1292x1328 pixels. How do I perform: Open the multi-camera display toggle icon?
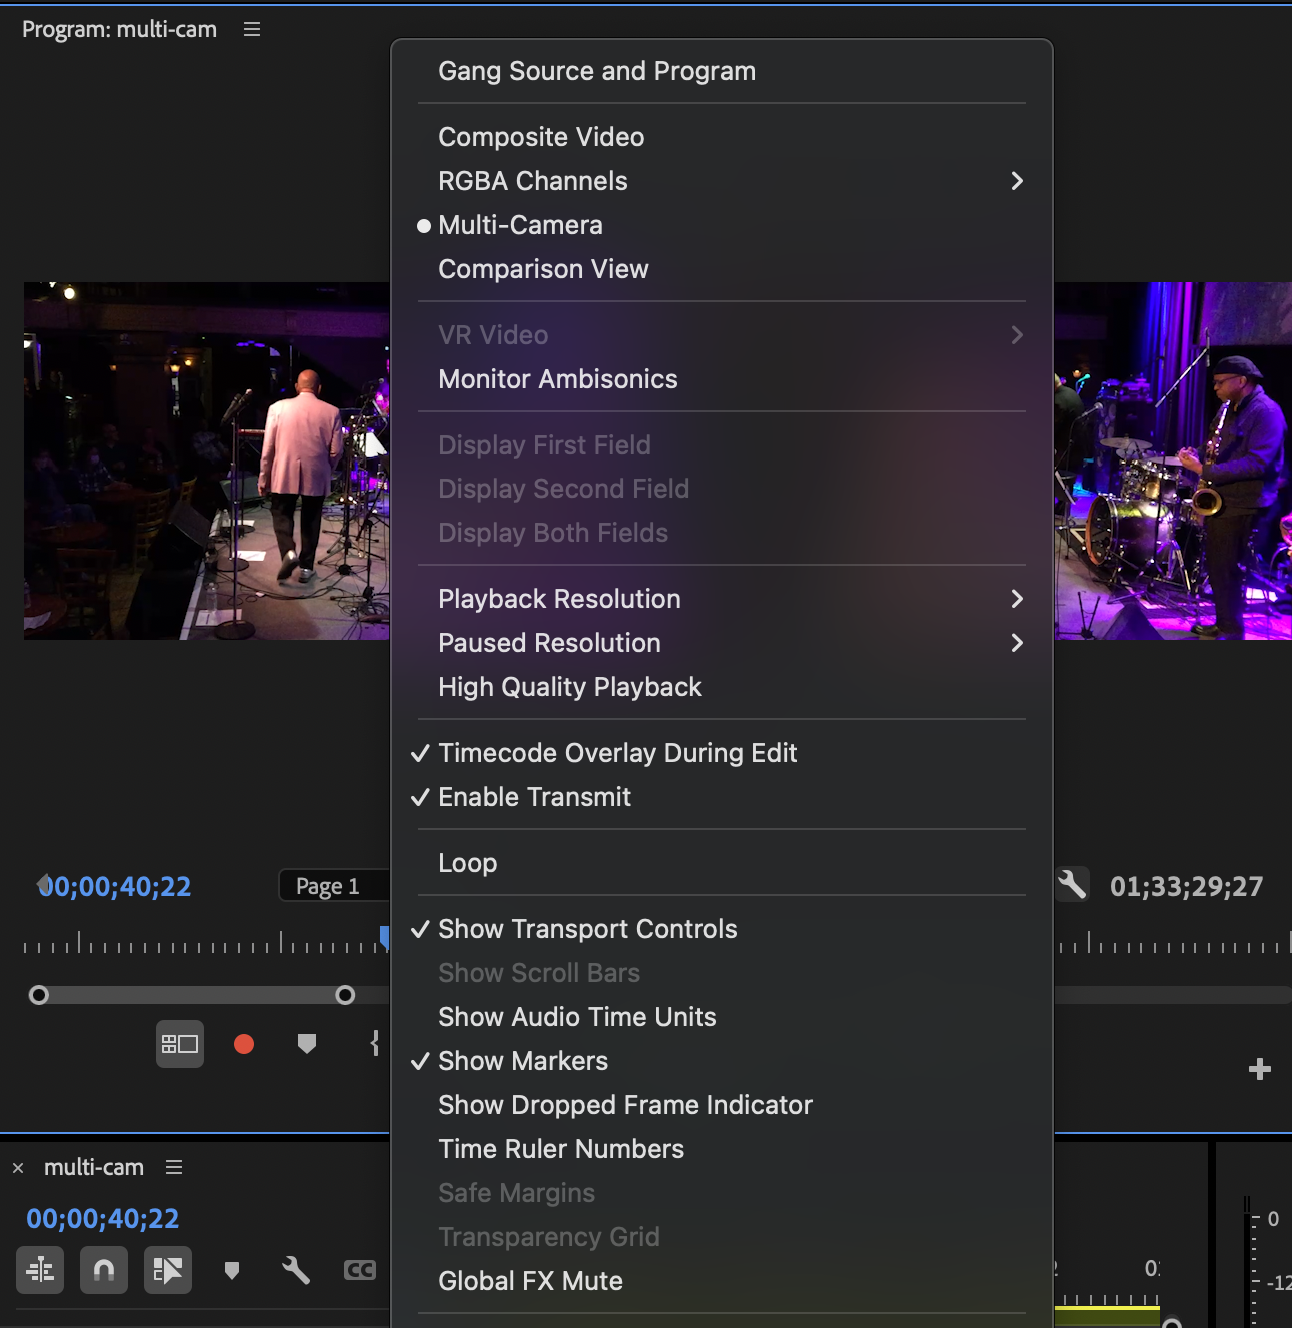pos(180,1044)
